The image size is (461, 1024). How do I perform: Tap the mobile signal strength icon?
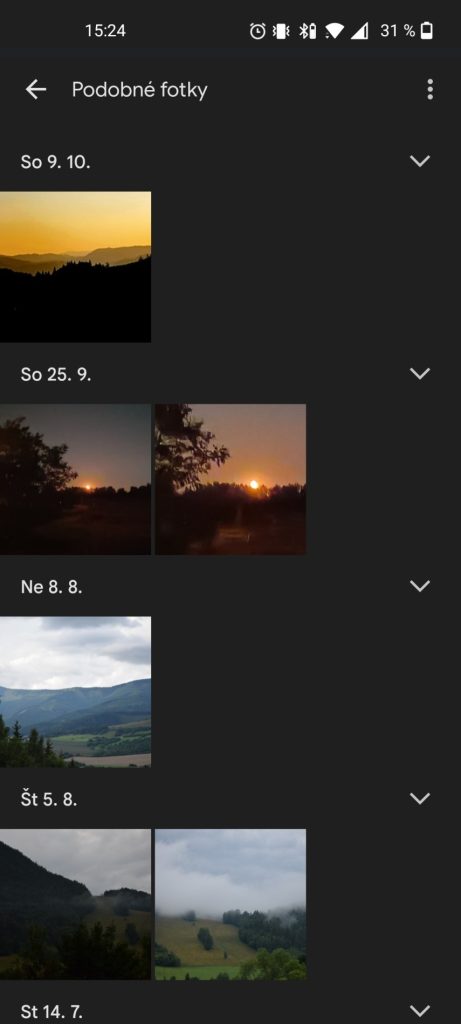pos(359,31)
